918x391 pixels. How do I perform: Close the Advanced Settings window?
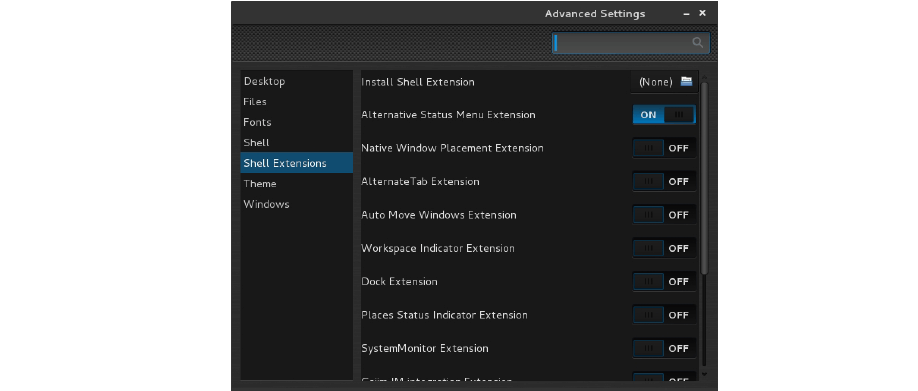703,13
